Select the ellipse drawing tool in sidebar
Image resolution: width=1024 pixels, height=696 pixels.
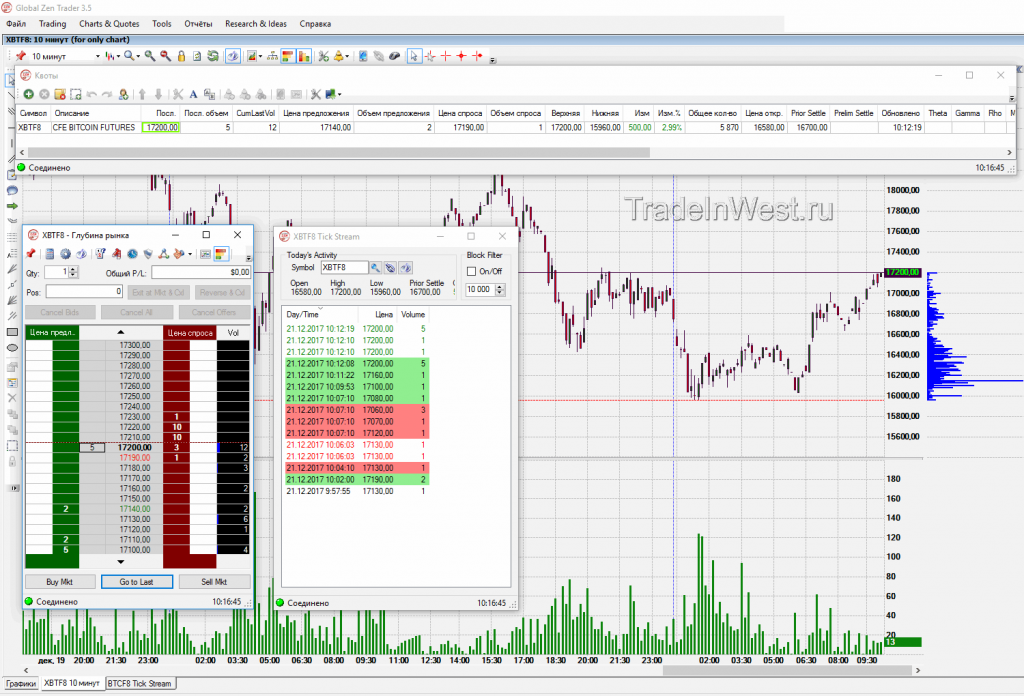tap(12, 347)
